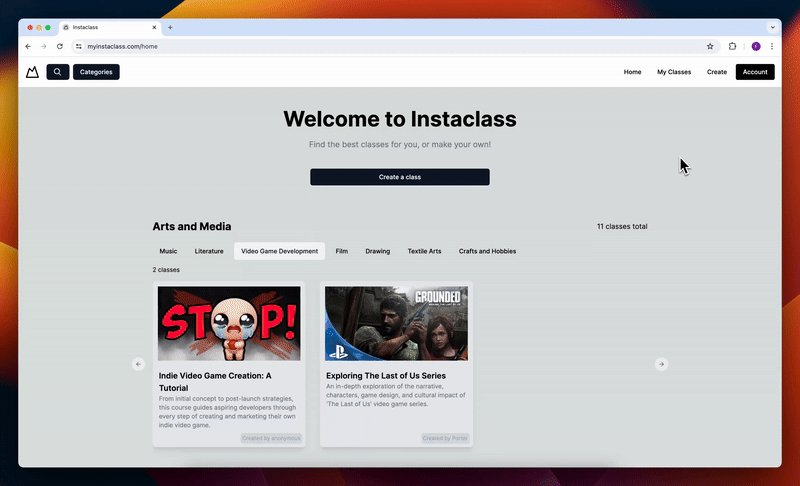This screenshot has height=486, width=800.
Task: Select the Film category tab
Action: click(342, 251)
